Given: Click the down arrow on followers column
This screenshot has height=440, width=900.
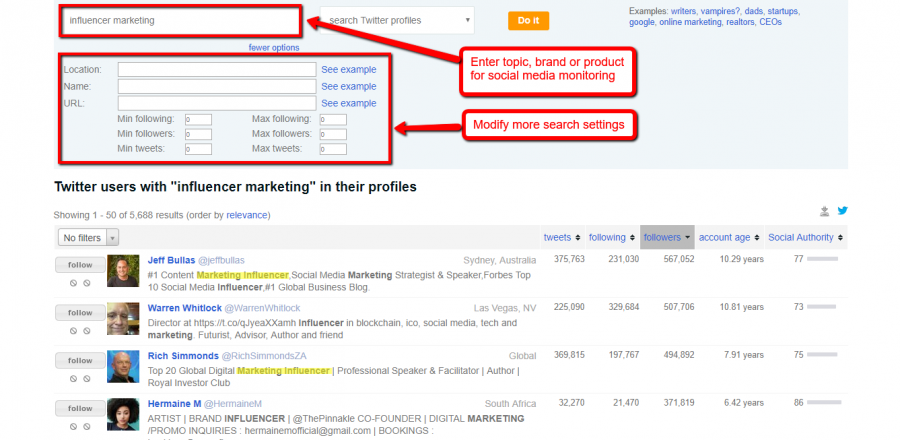Looking at the screenshot, I should [687, 237].
